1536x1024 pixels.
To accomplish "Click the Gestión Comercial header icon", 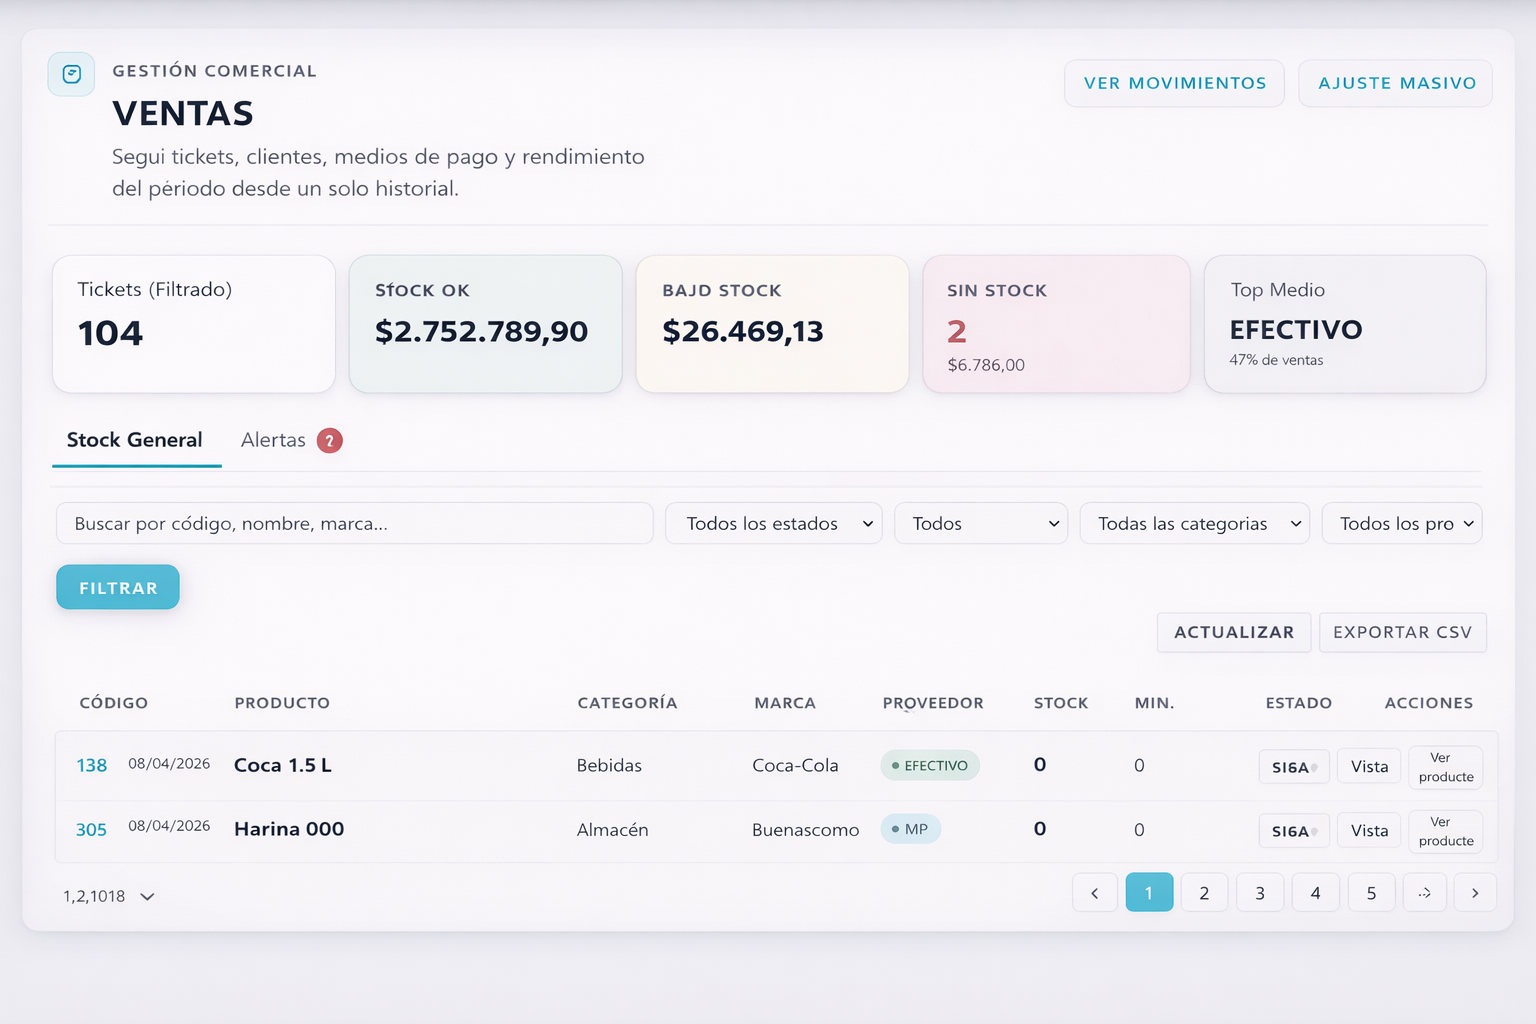I will [71, 74].
